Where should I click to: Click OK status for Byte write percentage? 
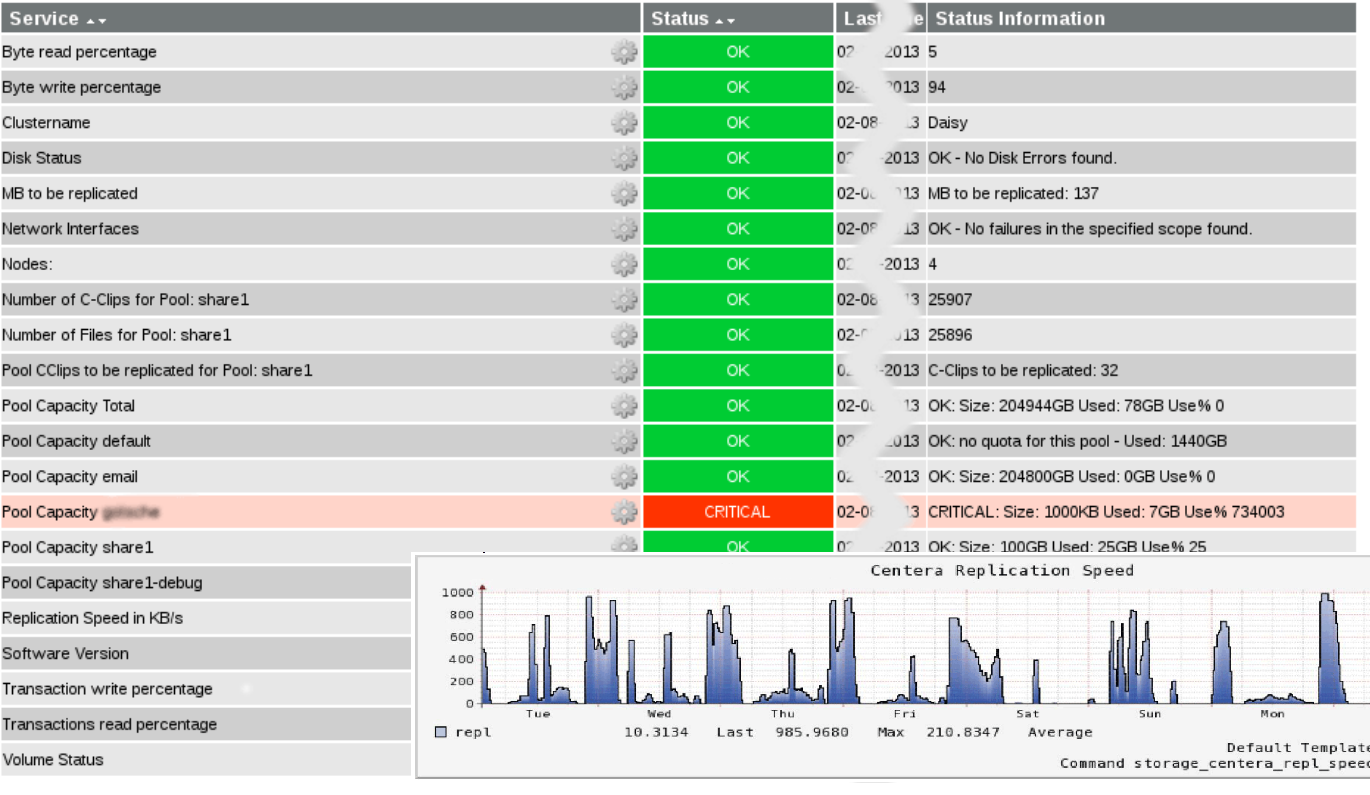click(x=737, y=88)
